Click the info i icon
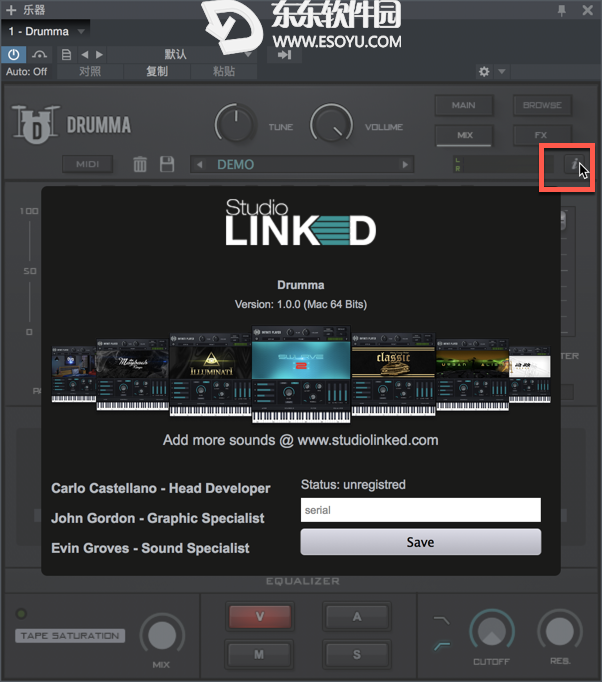602x682 pixels. pyautogui.click(x=574, y=164)
